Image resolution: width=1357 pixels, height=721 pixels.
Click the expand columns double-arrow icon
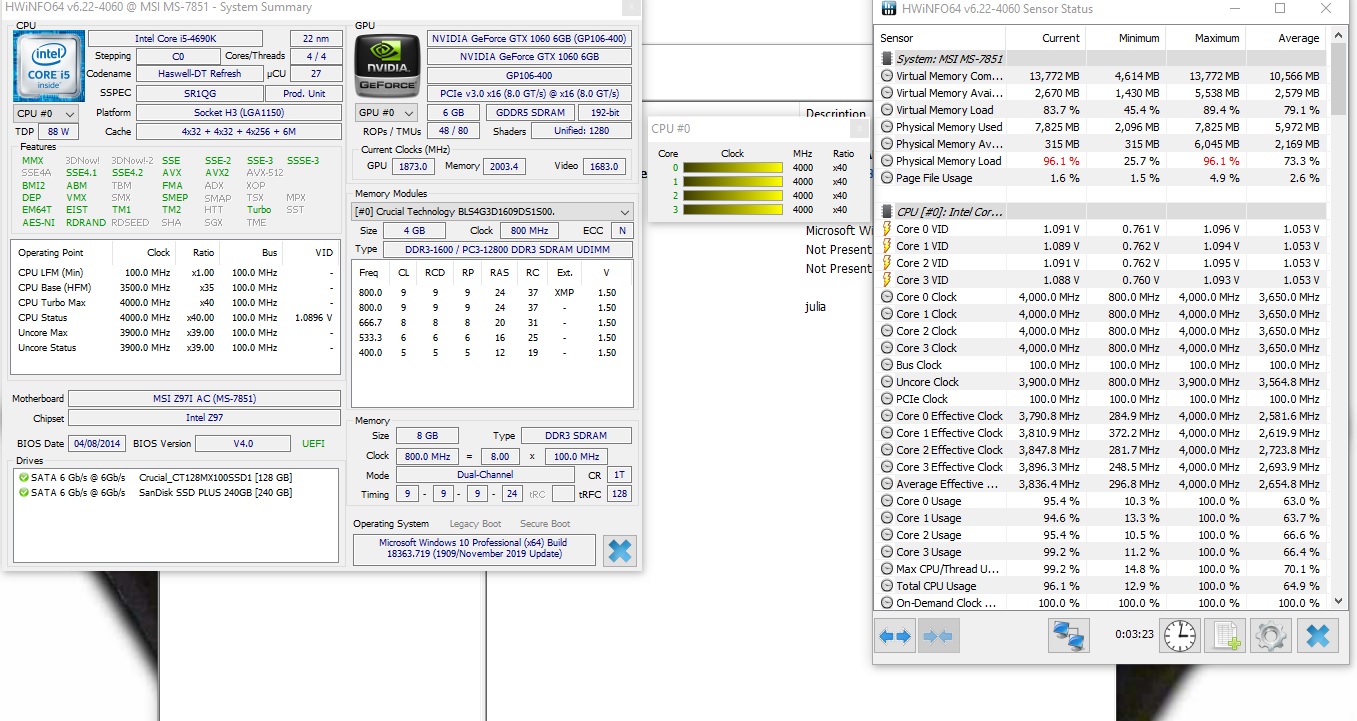[x=896, y=635]
